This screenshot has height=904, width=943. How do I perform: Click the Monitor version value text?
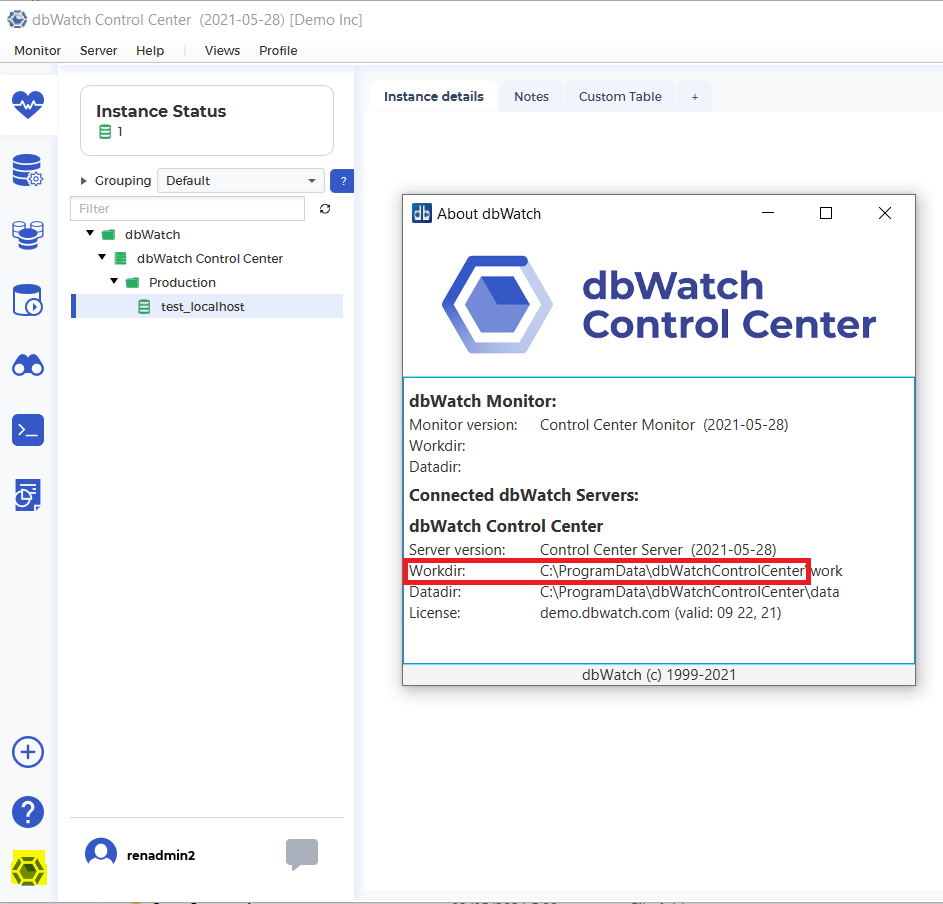(x=664, y=425)
